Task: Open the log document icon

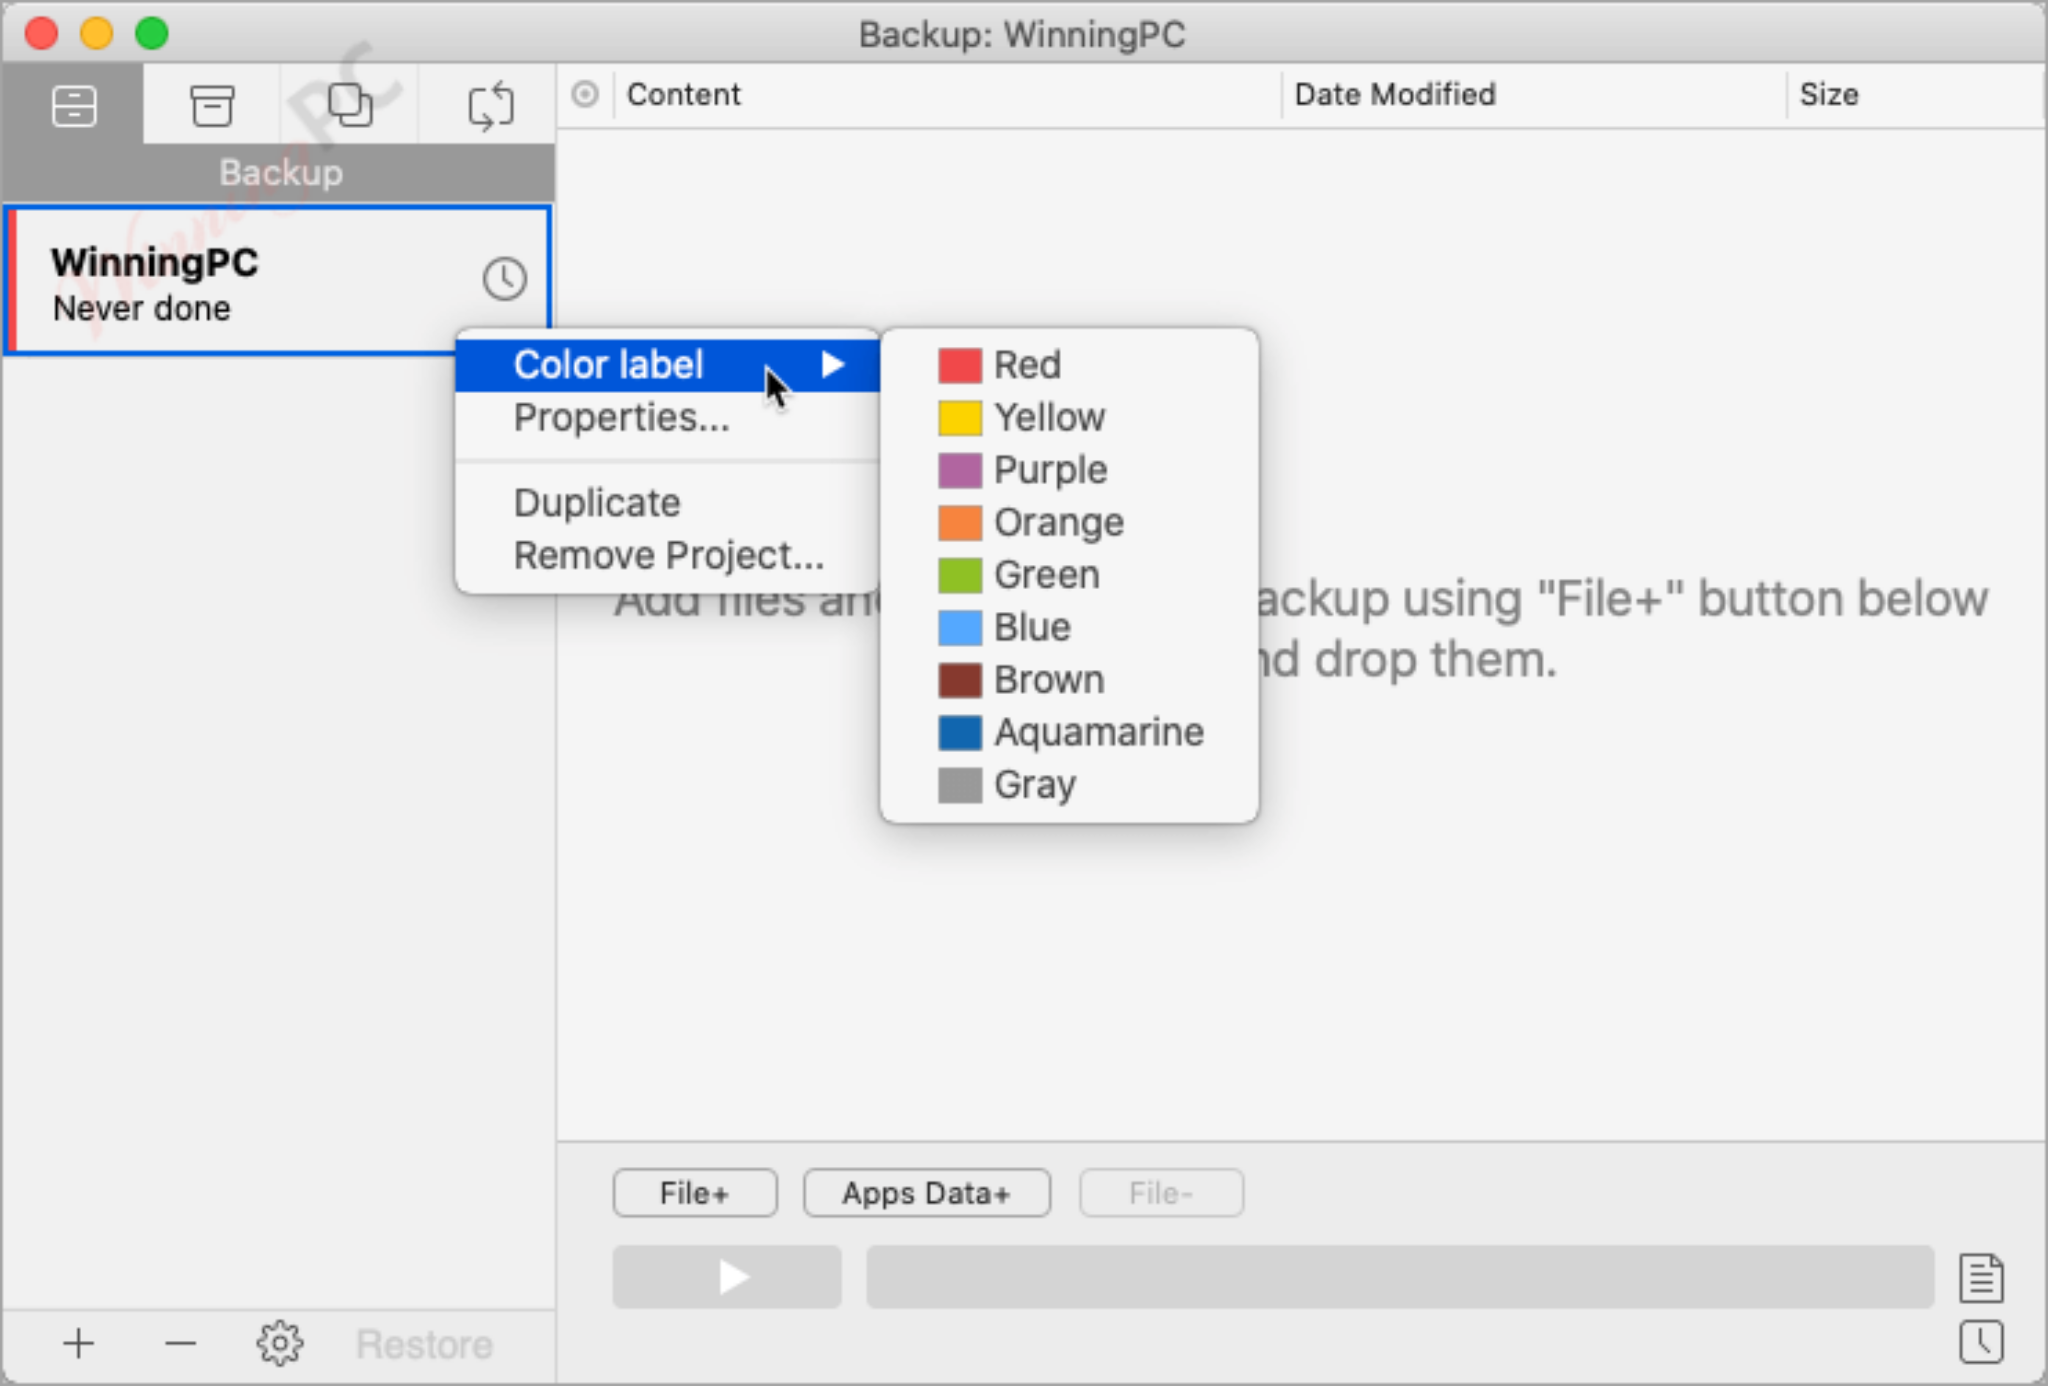Action: click(1981, 1277)
